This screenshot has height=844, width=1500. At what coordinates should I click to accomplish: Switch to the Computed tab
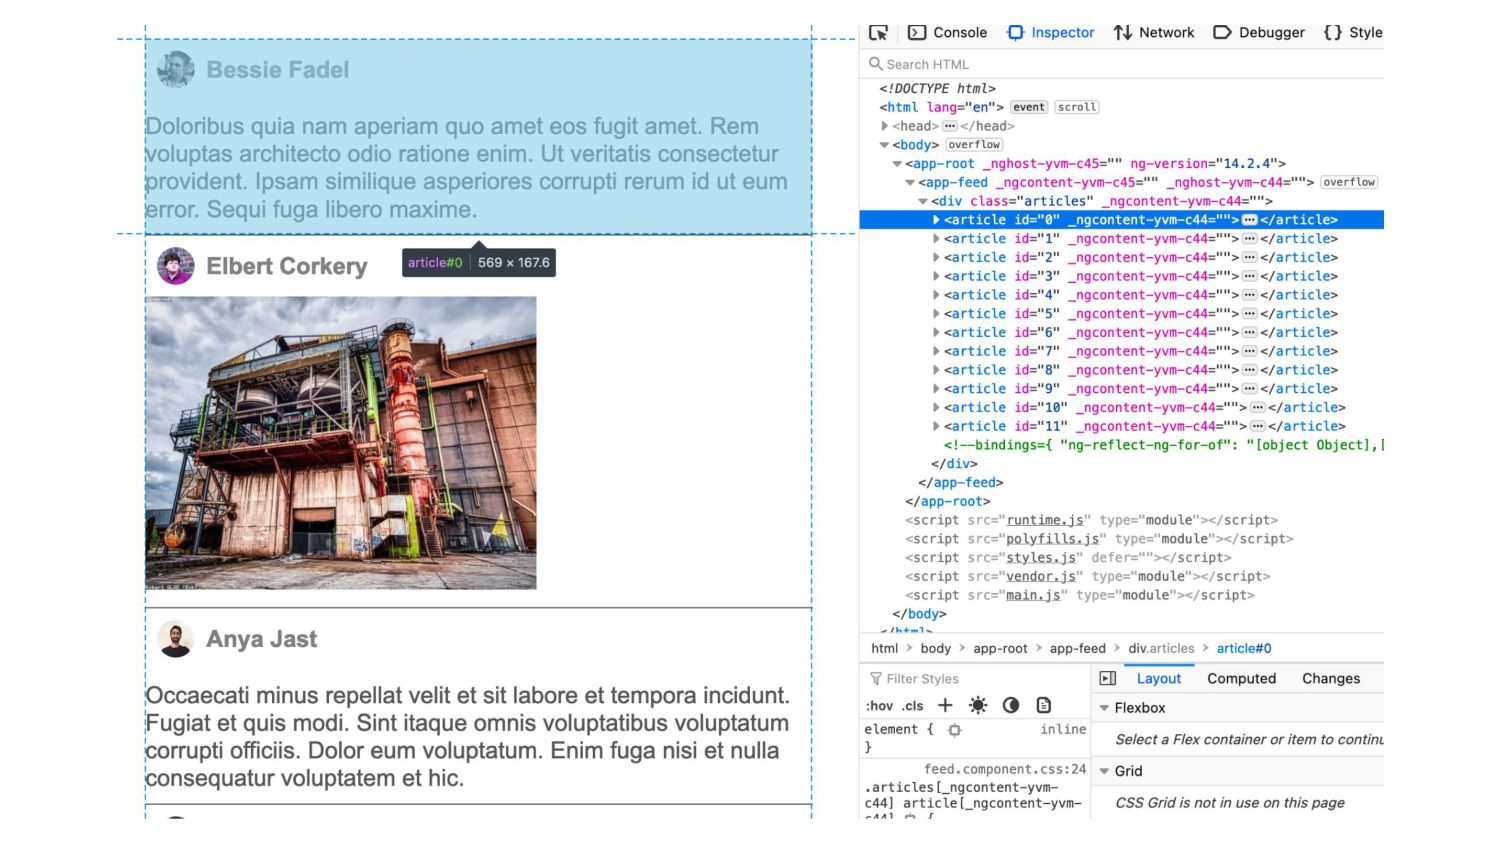coord(1241,679)
